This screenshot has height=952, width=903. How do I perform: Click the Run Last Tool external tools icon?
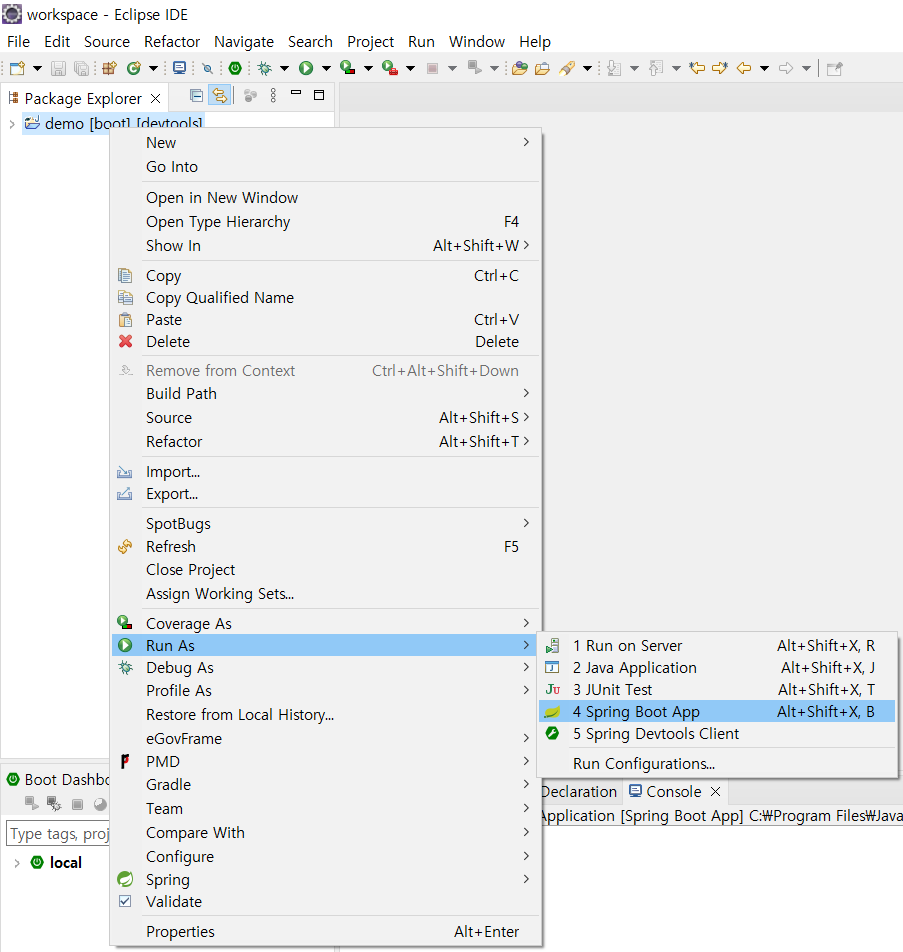coord(390,68)
